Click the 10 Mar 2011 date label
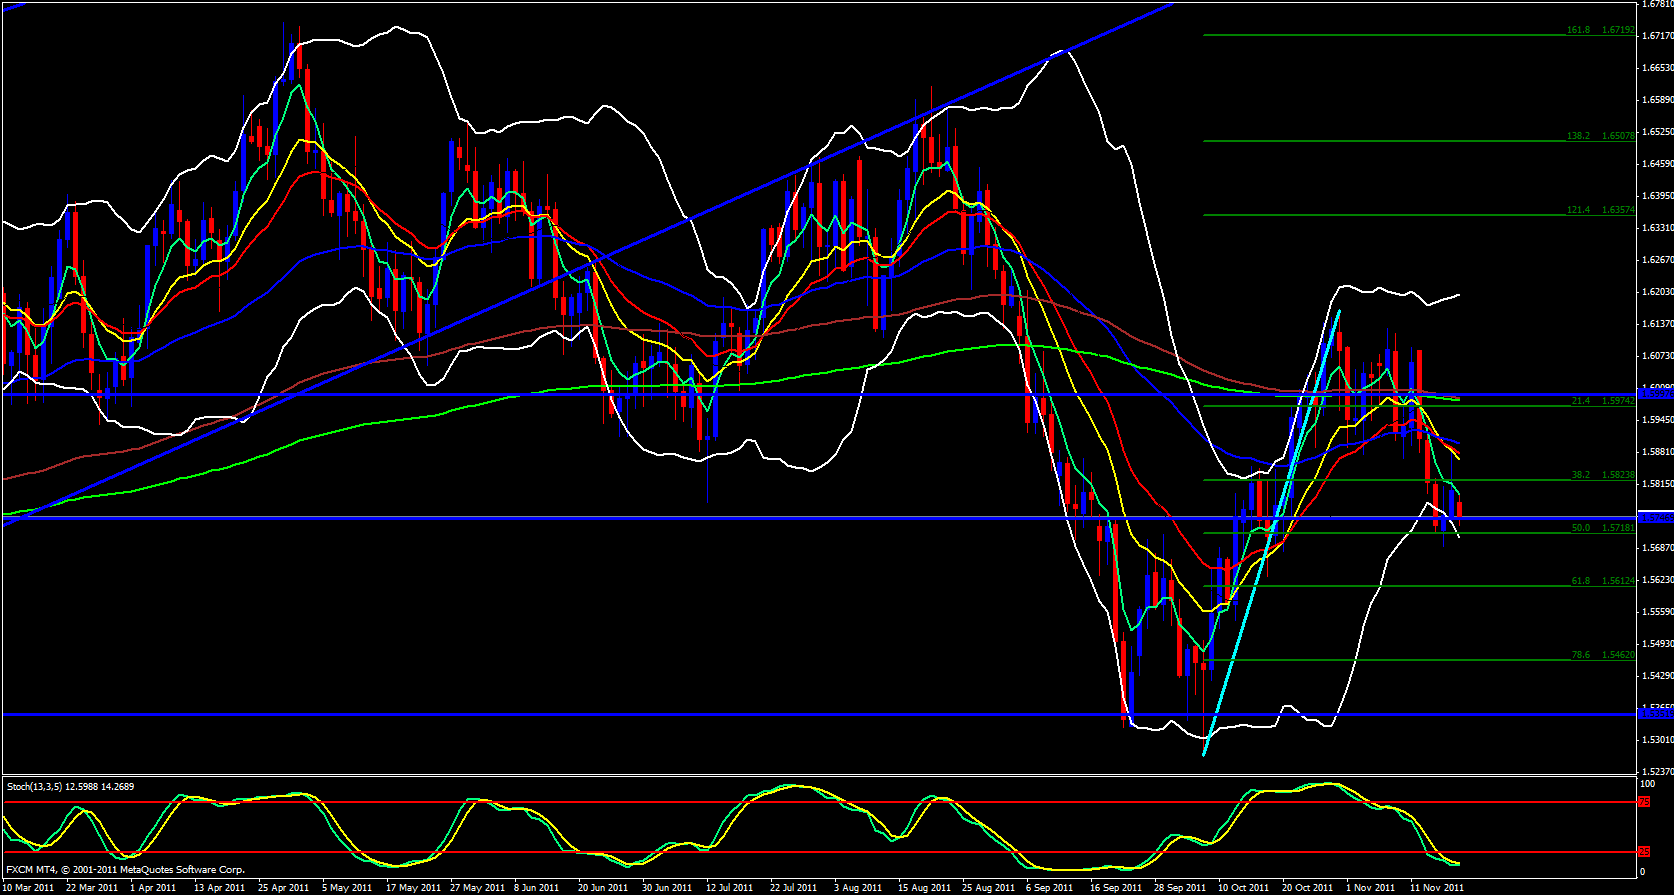 pyautogui.click(x=29, y=887)
